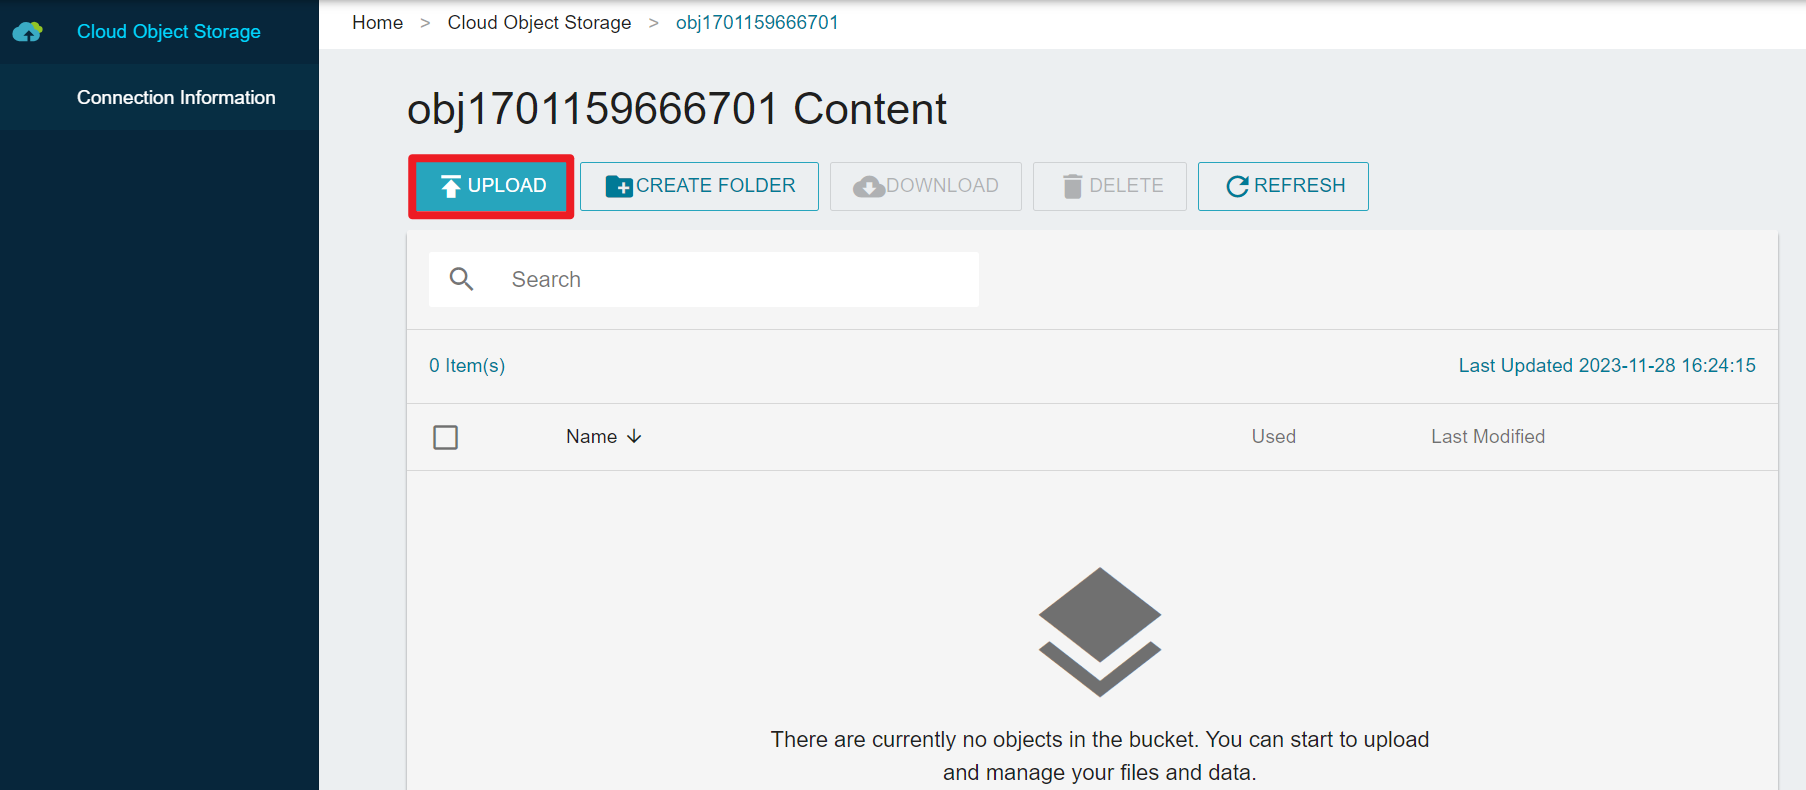Sort by the Last Modified column header
Screen dimensions: 1806x790
[x=1487, y=437]
